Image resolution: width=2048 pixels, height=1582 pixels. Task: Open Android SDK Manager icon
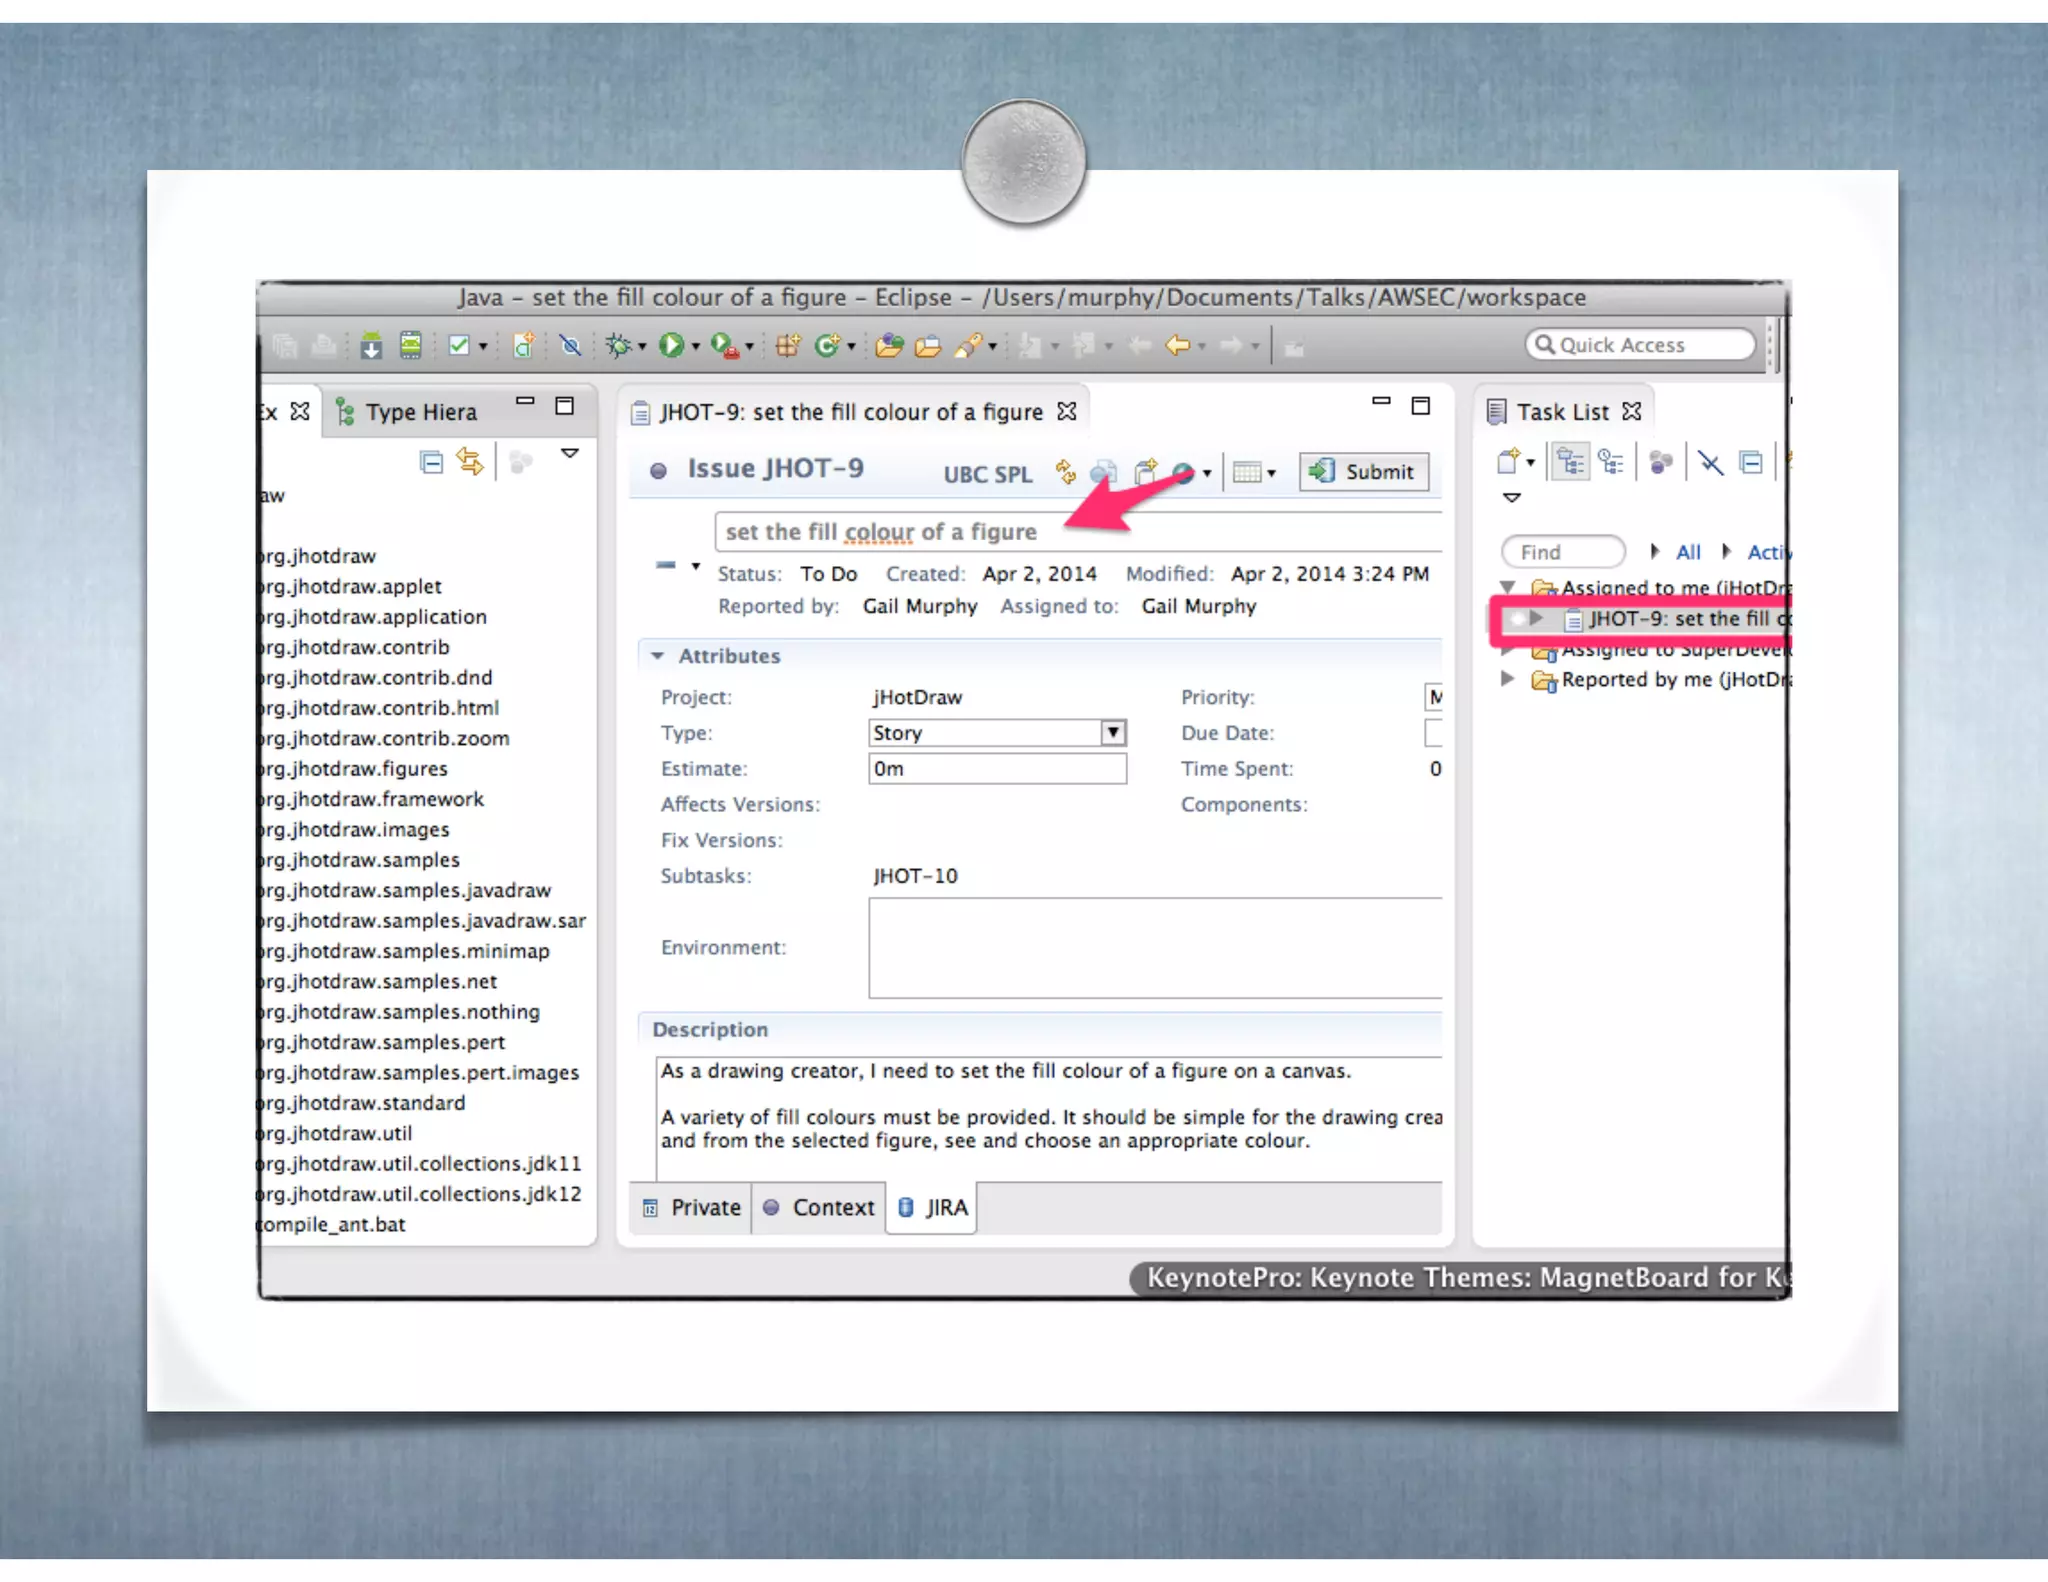[371, 346]
